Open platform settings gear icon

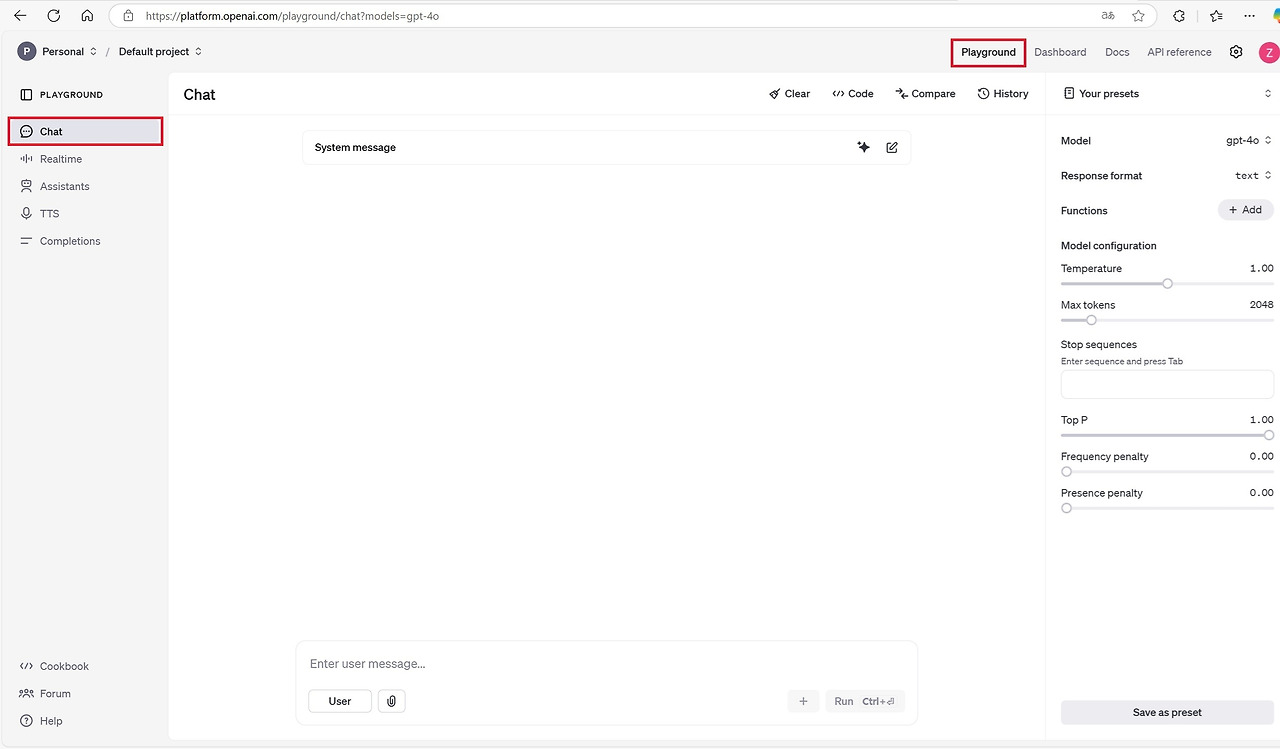tap(1236, 52)
